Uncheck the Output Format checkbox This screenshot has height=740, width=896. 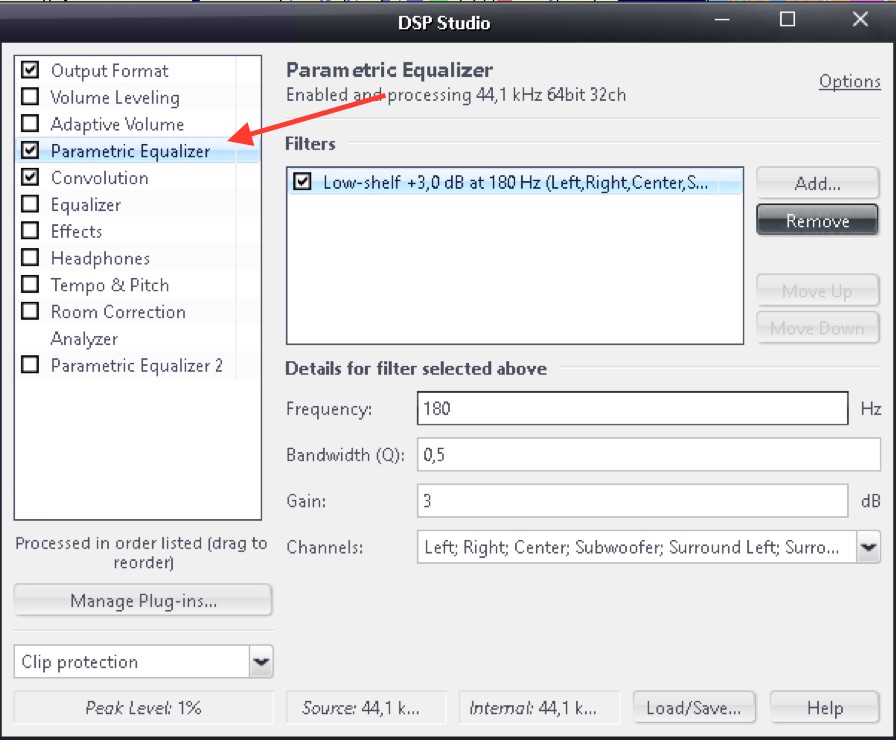(x=30, y=70)
